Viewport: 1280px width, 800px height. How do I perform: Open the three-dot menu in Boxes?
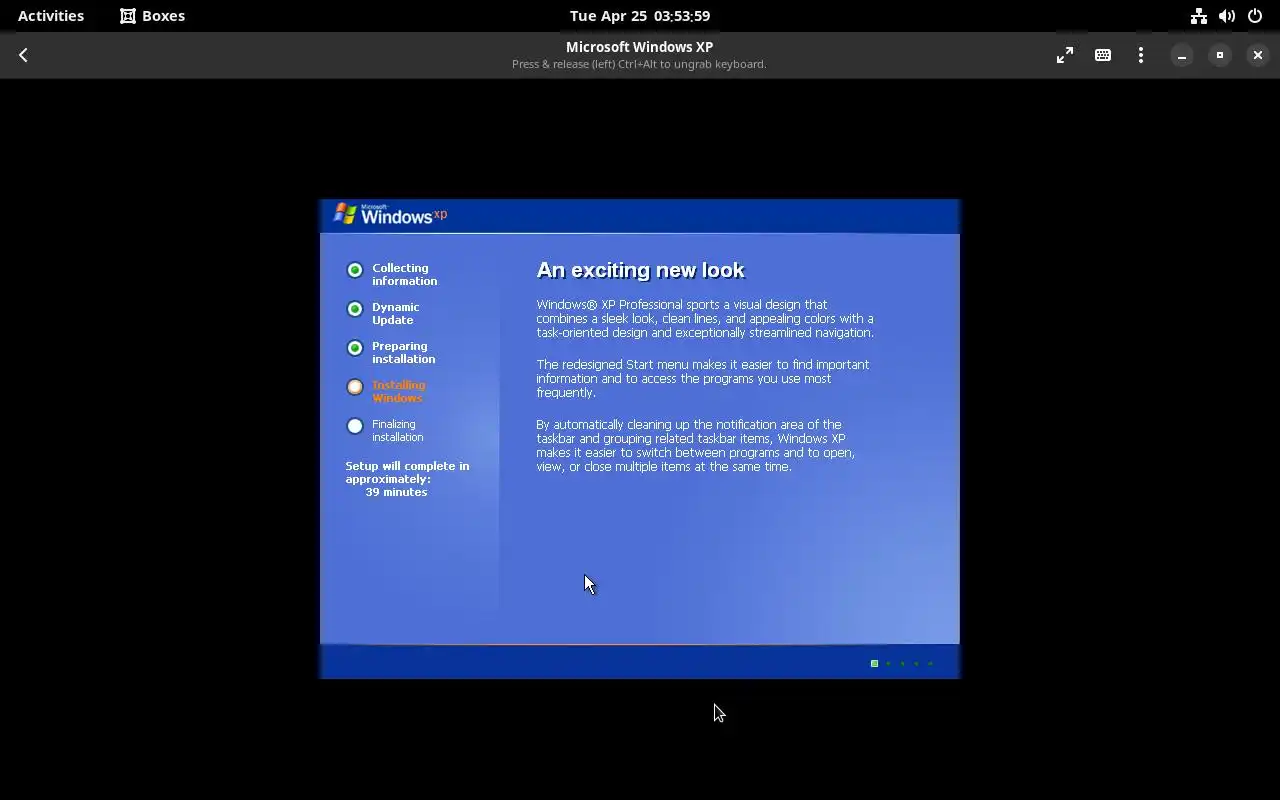[x=1141, y=55]
